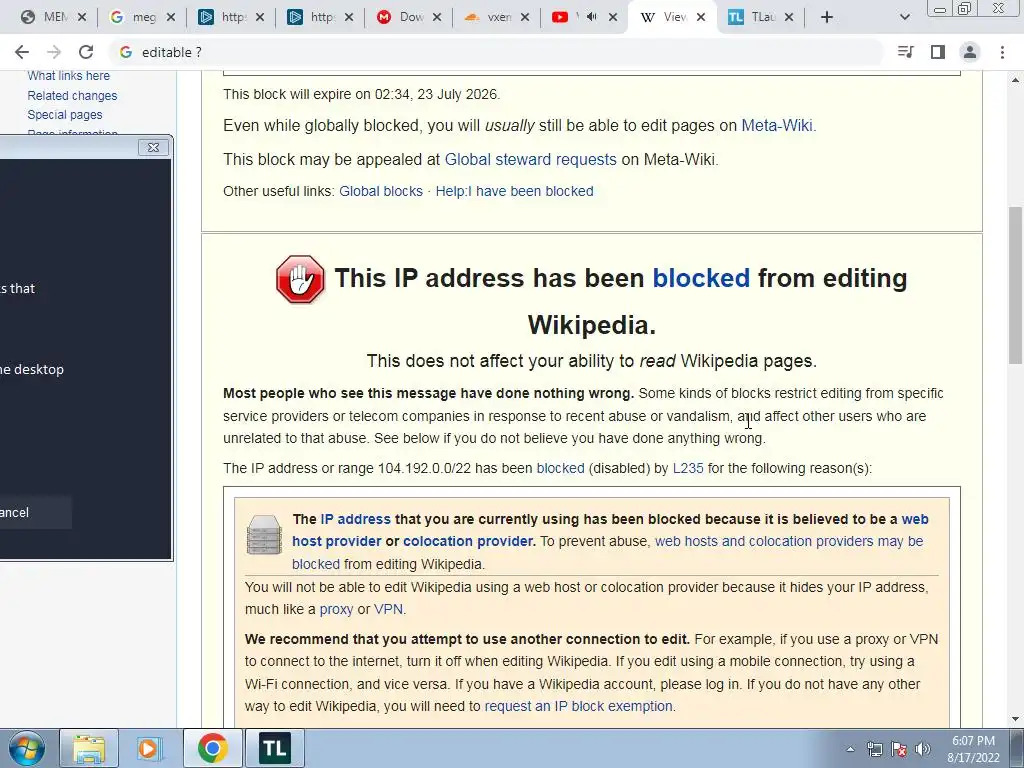Follow the Meta-Wiki link
This screenshot has width=1024, height=768.
[x=777, y=125]
